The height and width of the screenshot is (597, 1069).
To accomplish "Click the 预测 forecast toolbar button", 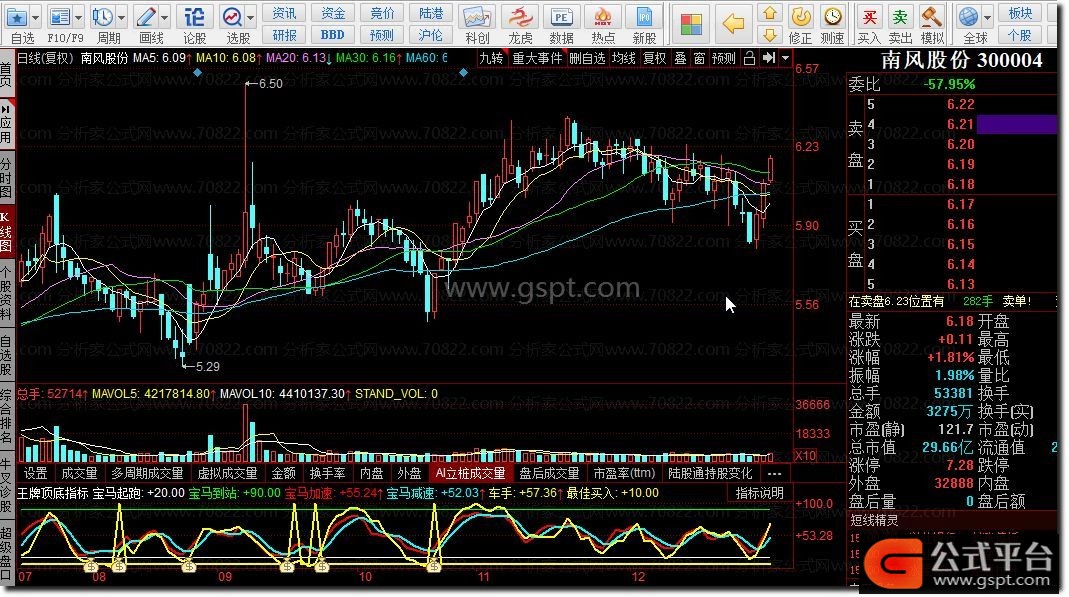I will (x=382, y=34).
